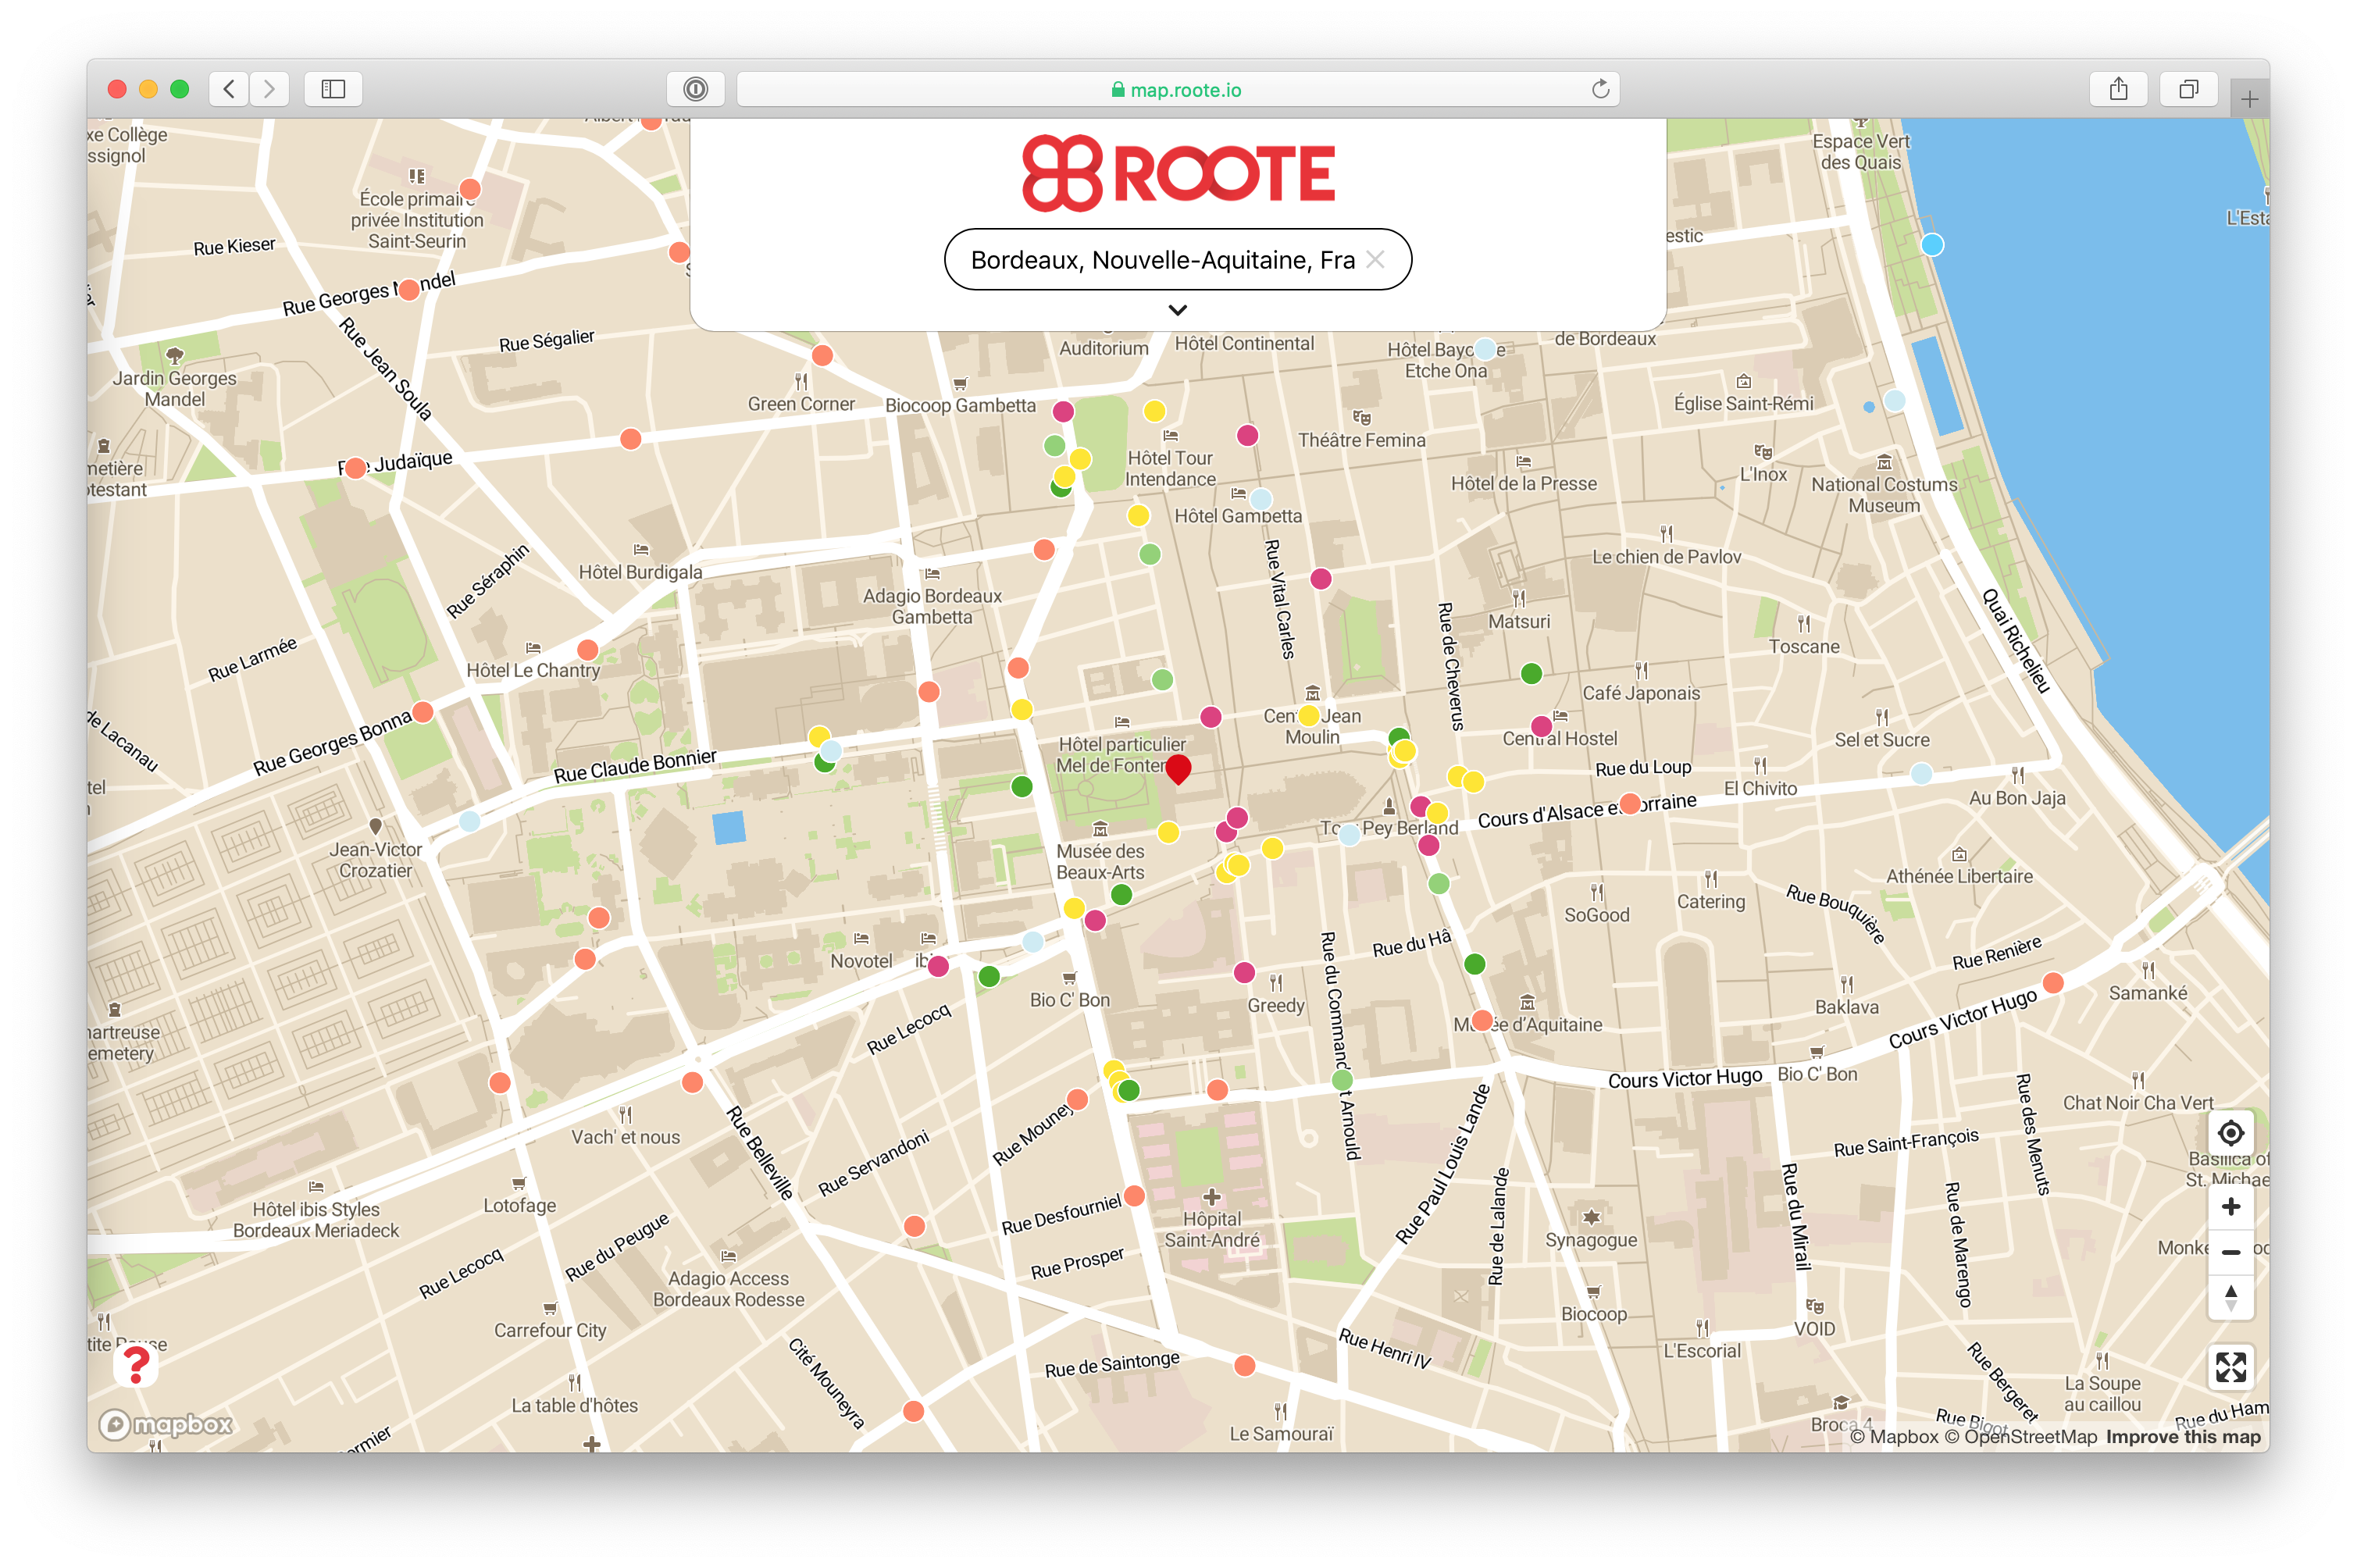Click the map.roote.io address bar
The image size is (2357, 1568).
1178,89
